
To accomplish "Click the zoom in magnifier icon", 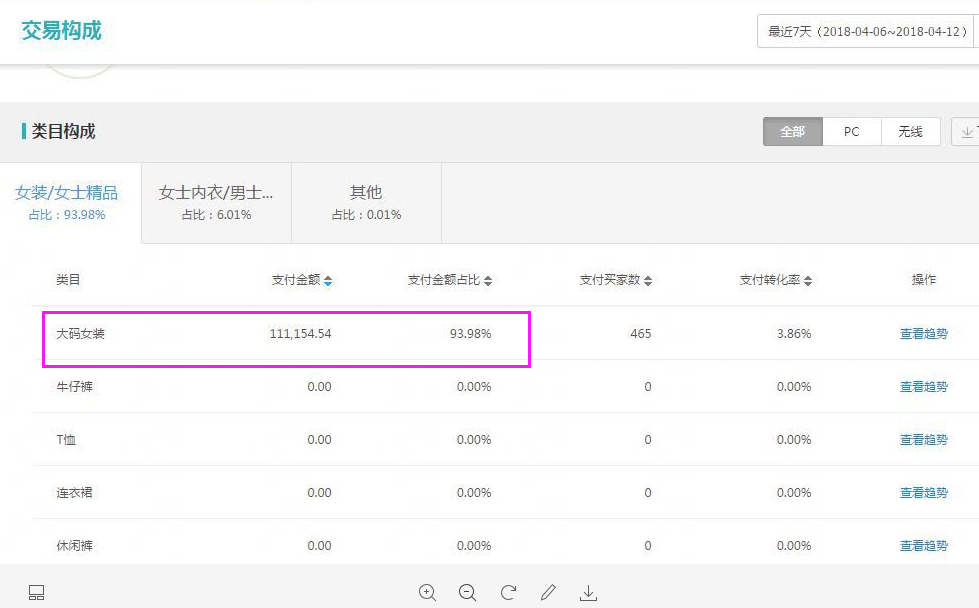I will 428,592.
